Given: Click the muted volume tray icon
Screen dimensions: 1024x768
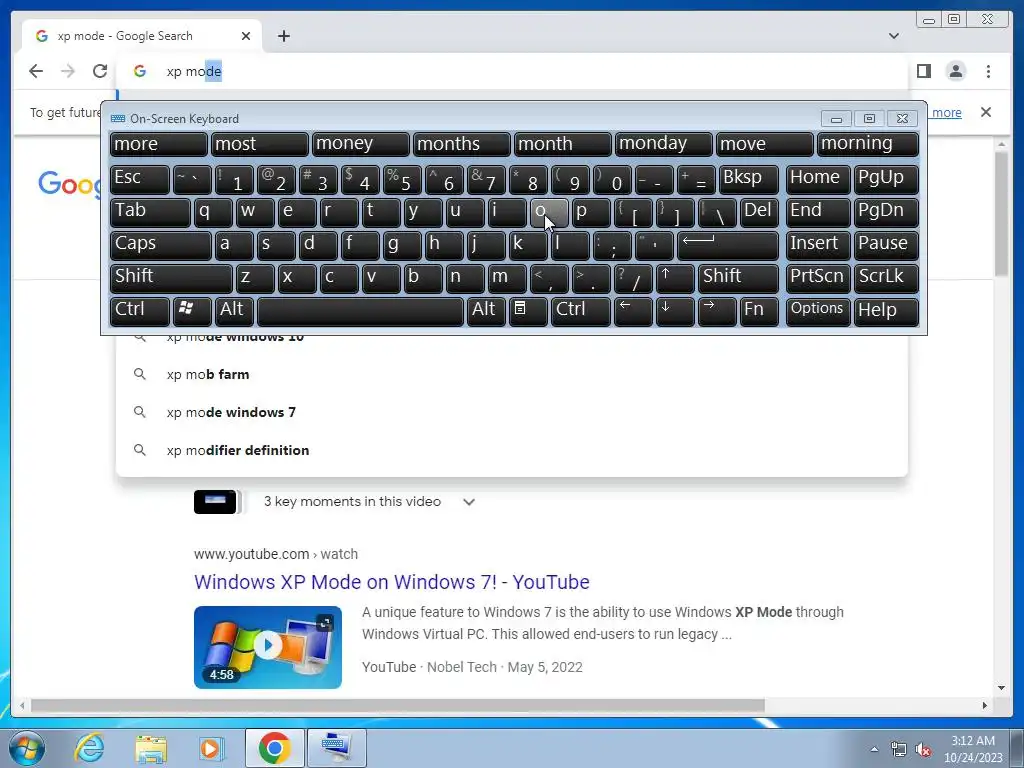Looking at the screenshot, I should 923,749.
